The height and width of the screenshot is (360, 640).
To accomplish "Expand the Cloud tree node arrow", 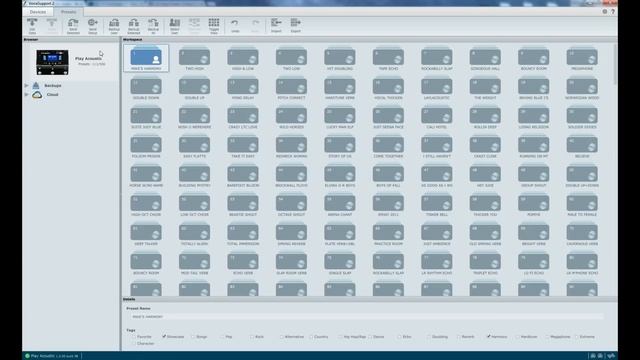I will pos(27,94).
